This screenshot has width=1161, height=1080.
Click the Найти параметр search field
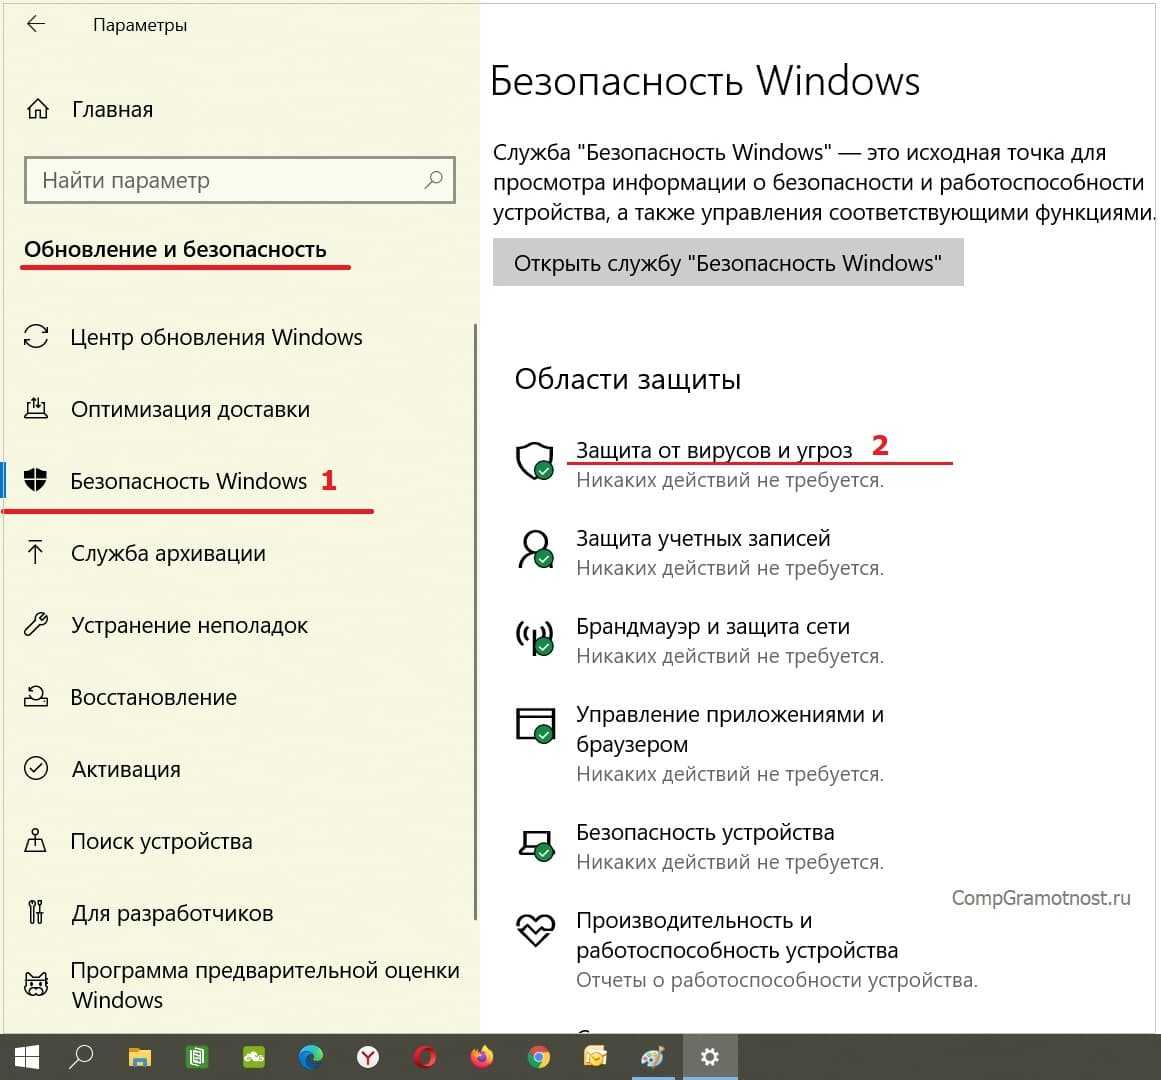coord(225,181)
